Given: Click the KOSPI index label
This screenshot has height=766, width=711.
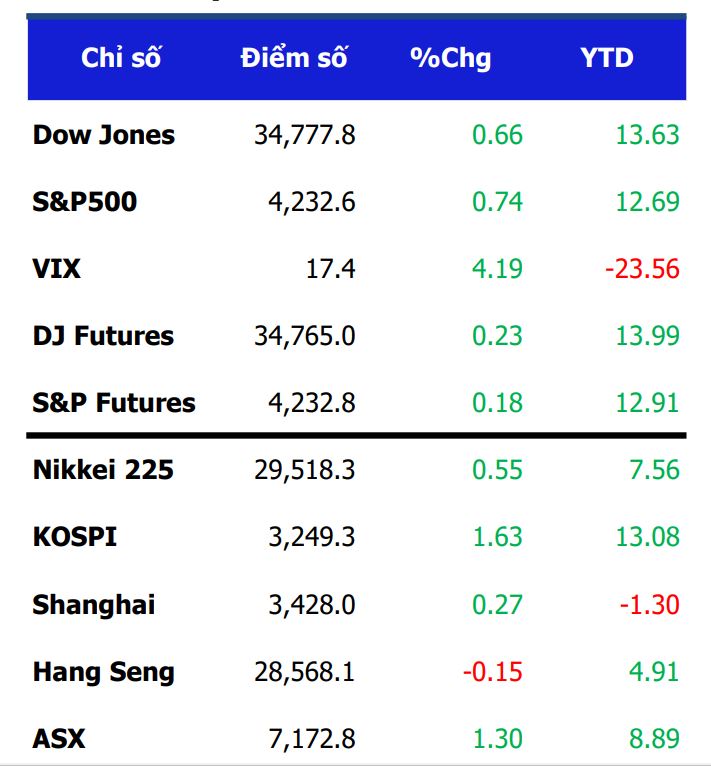Looking at the screenshot, I should pyautogui.click(x=75, y=537).
